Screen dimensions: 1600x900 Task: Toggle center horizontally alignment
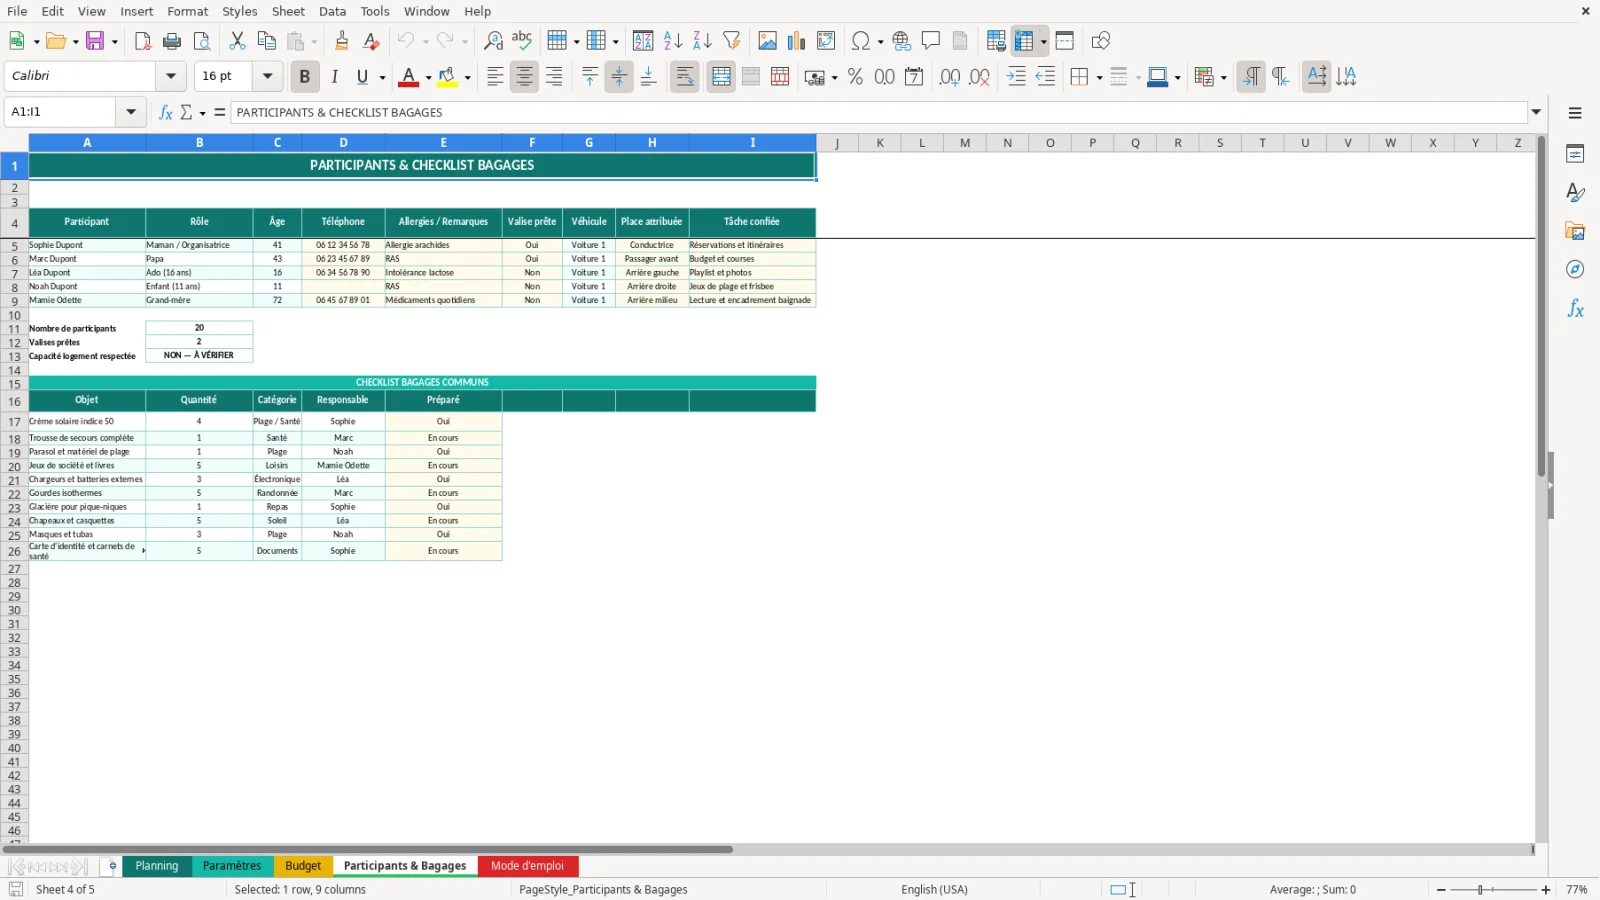pyautogui.click(x=524, y=77)
